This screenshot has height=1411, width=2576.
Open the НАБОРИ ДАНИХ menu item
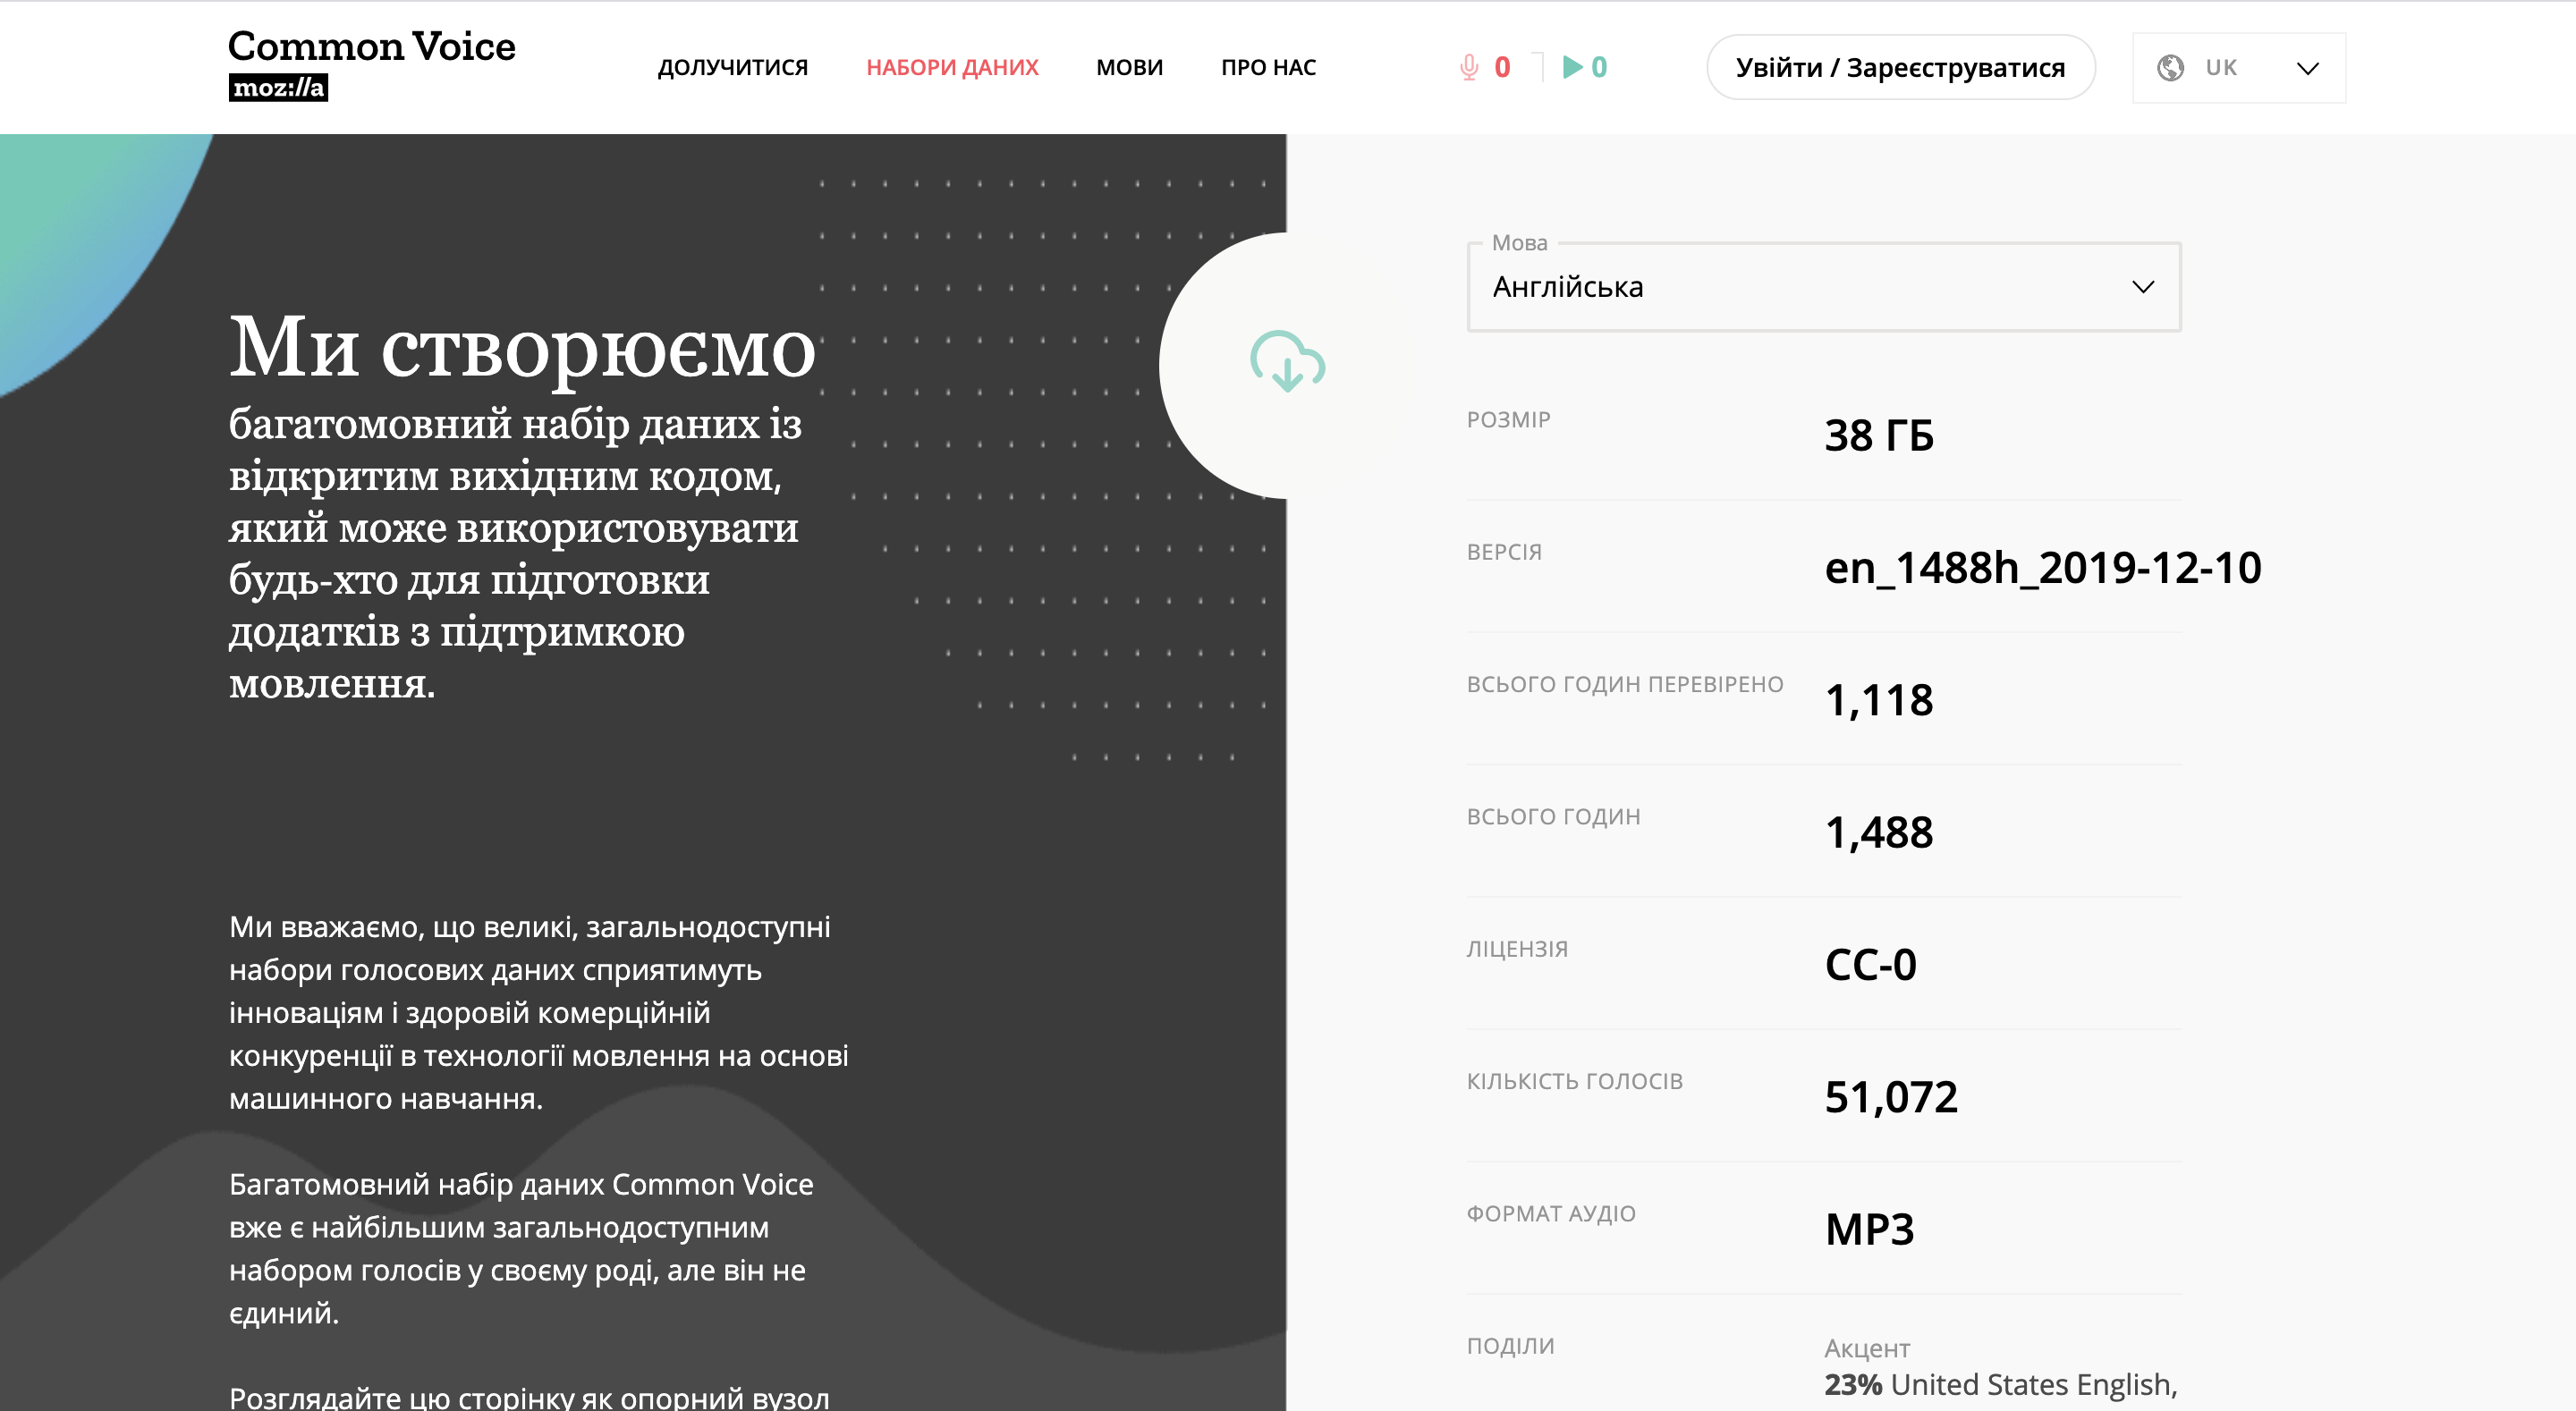point(952,67)
